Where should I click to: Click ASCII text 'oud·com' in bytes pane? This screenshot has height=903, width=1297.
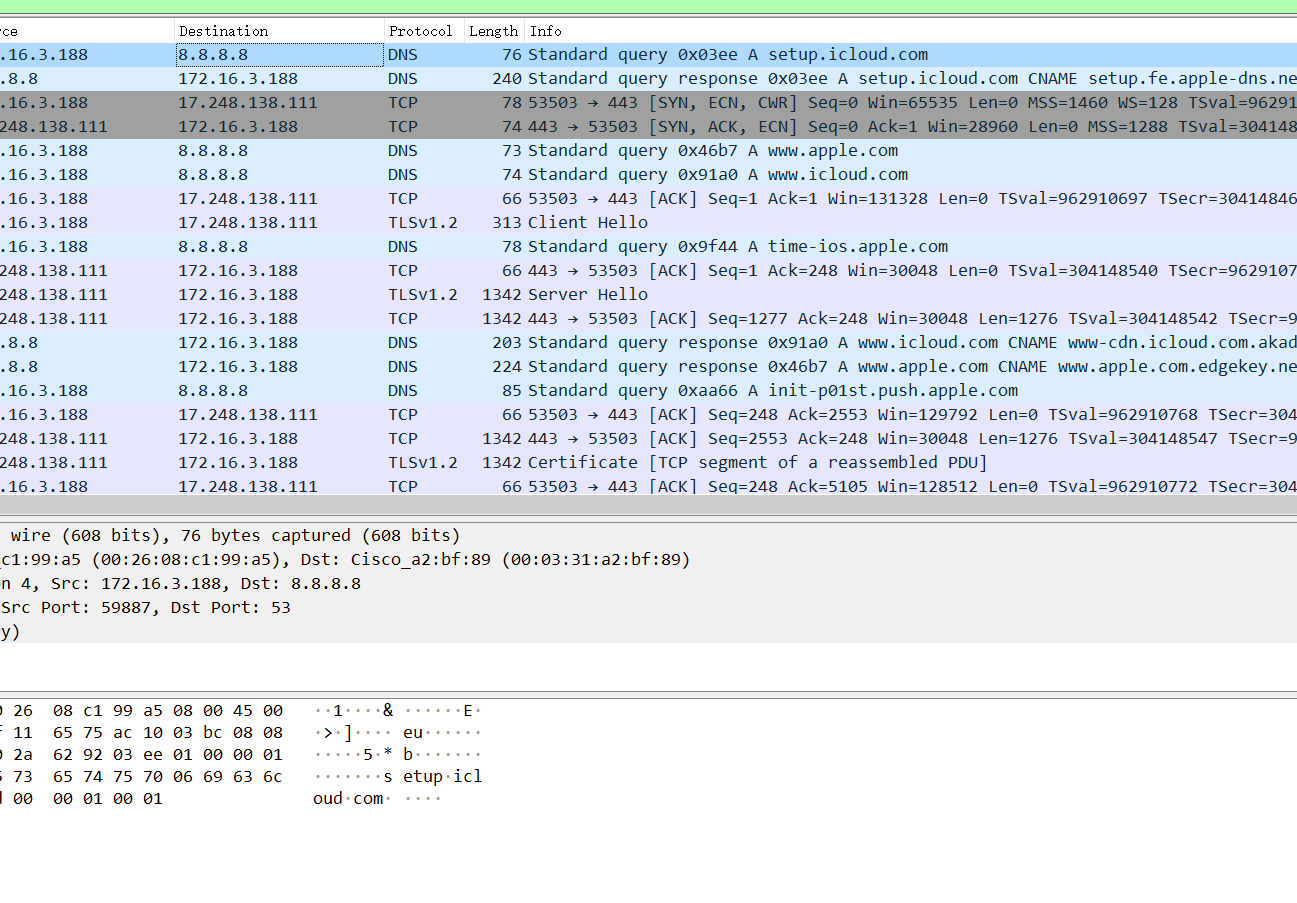coord(348,799)
